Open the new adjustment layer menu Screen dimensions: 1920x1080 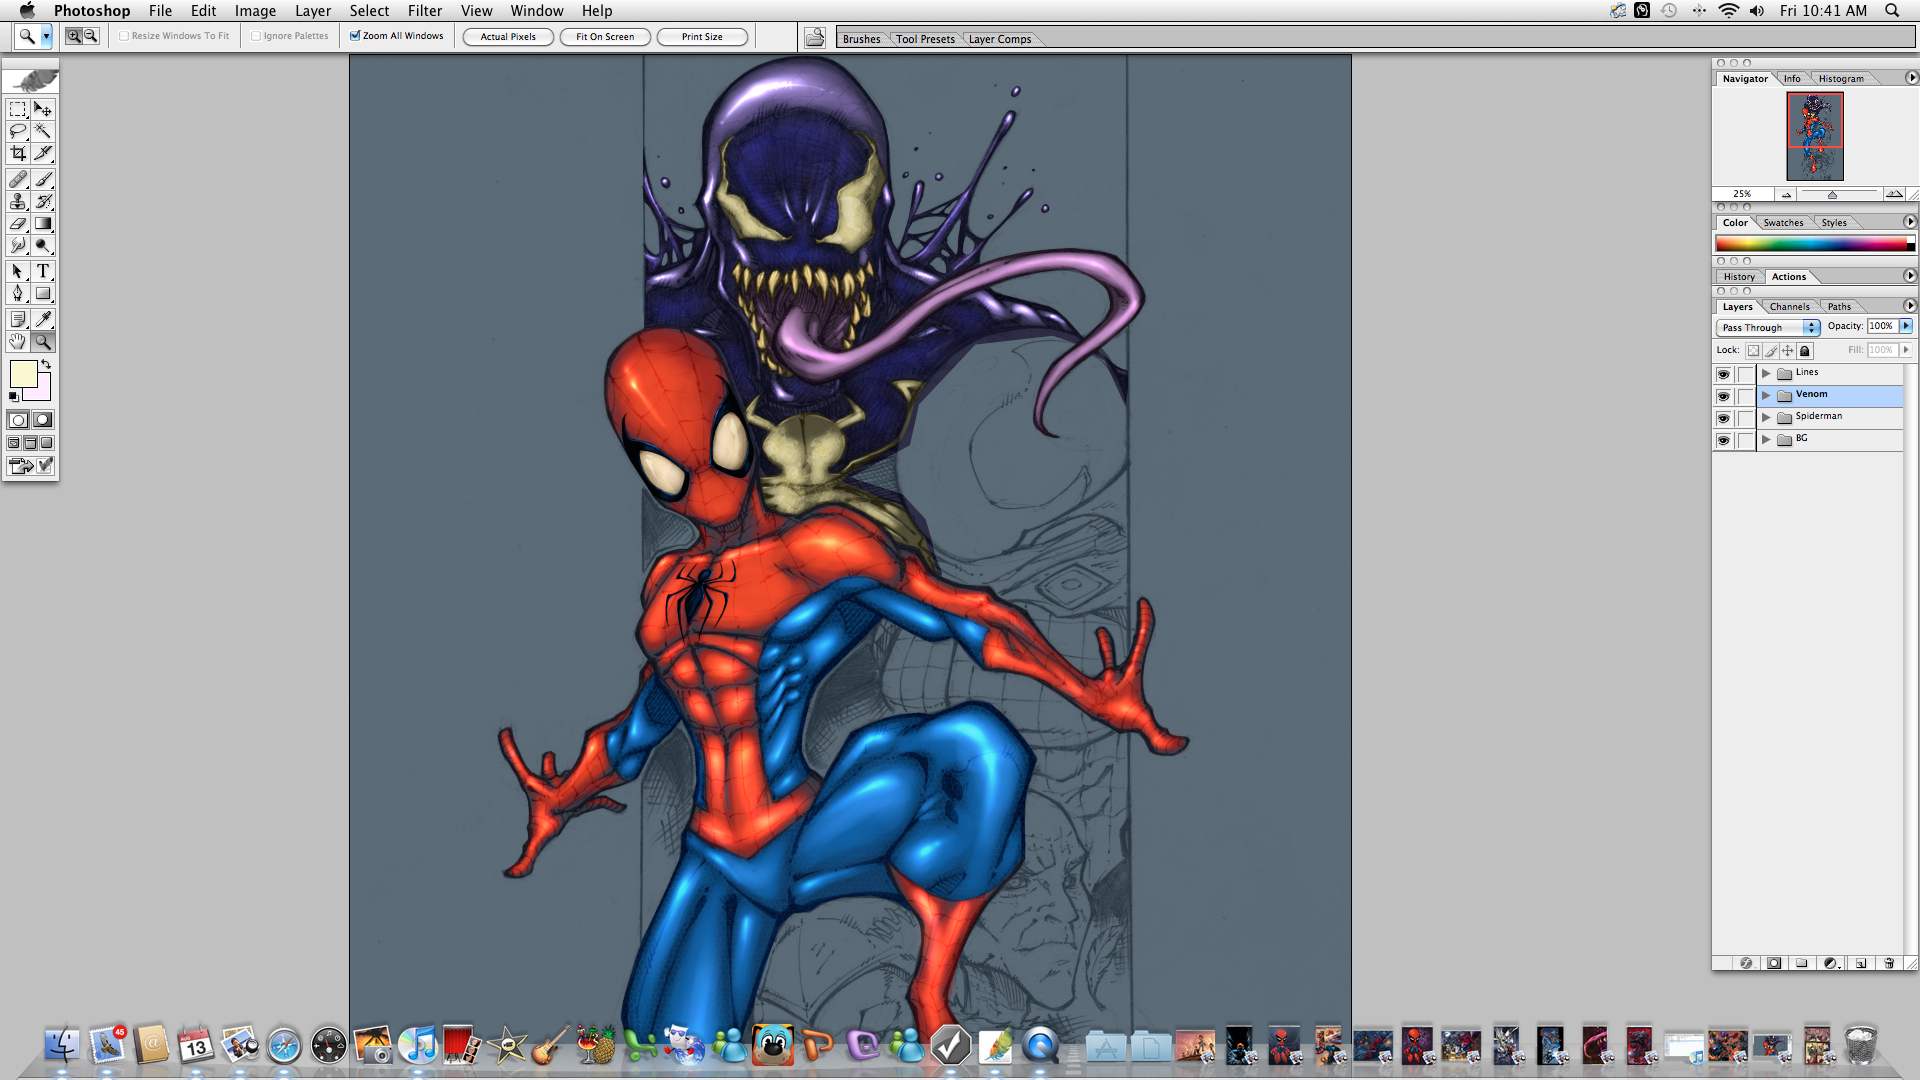[1831, 963]
